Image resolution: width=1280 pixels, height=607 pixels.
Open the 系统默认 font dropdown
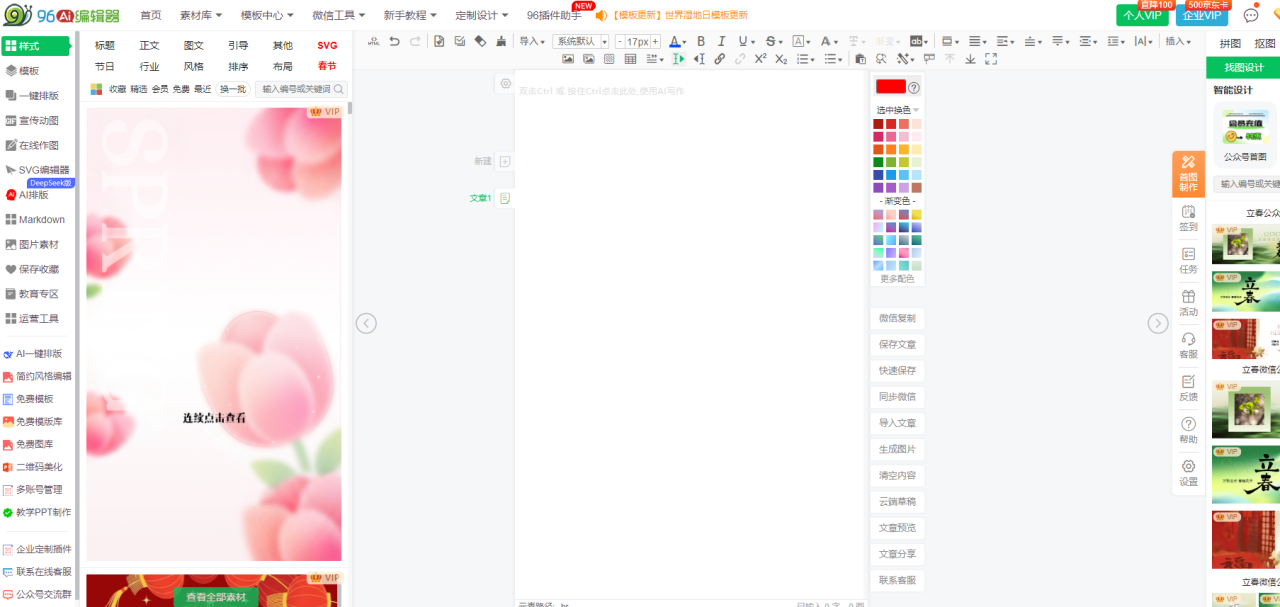click(581, 41)
